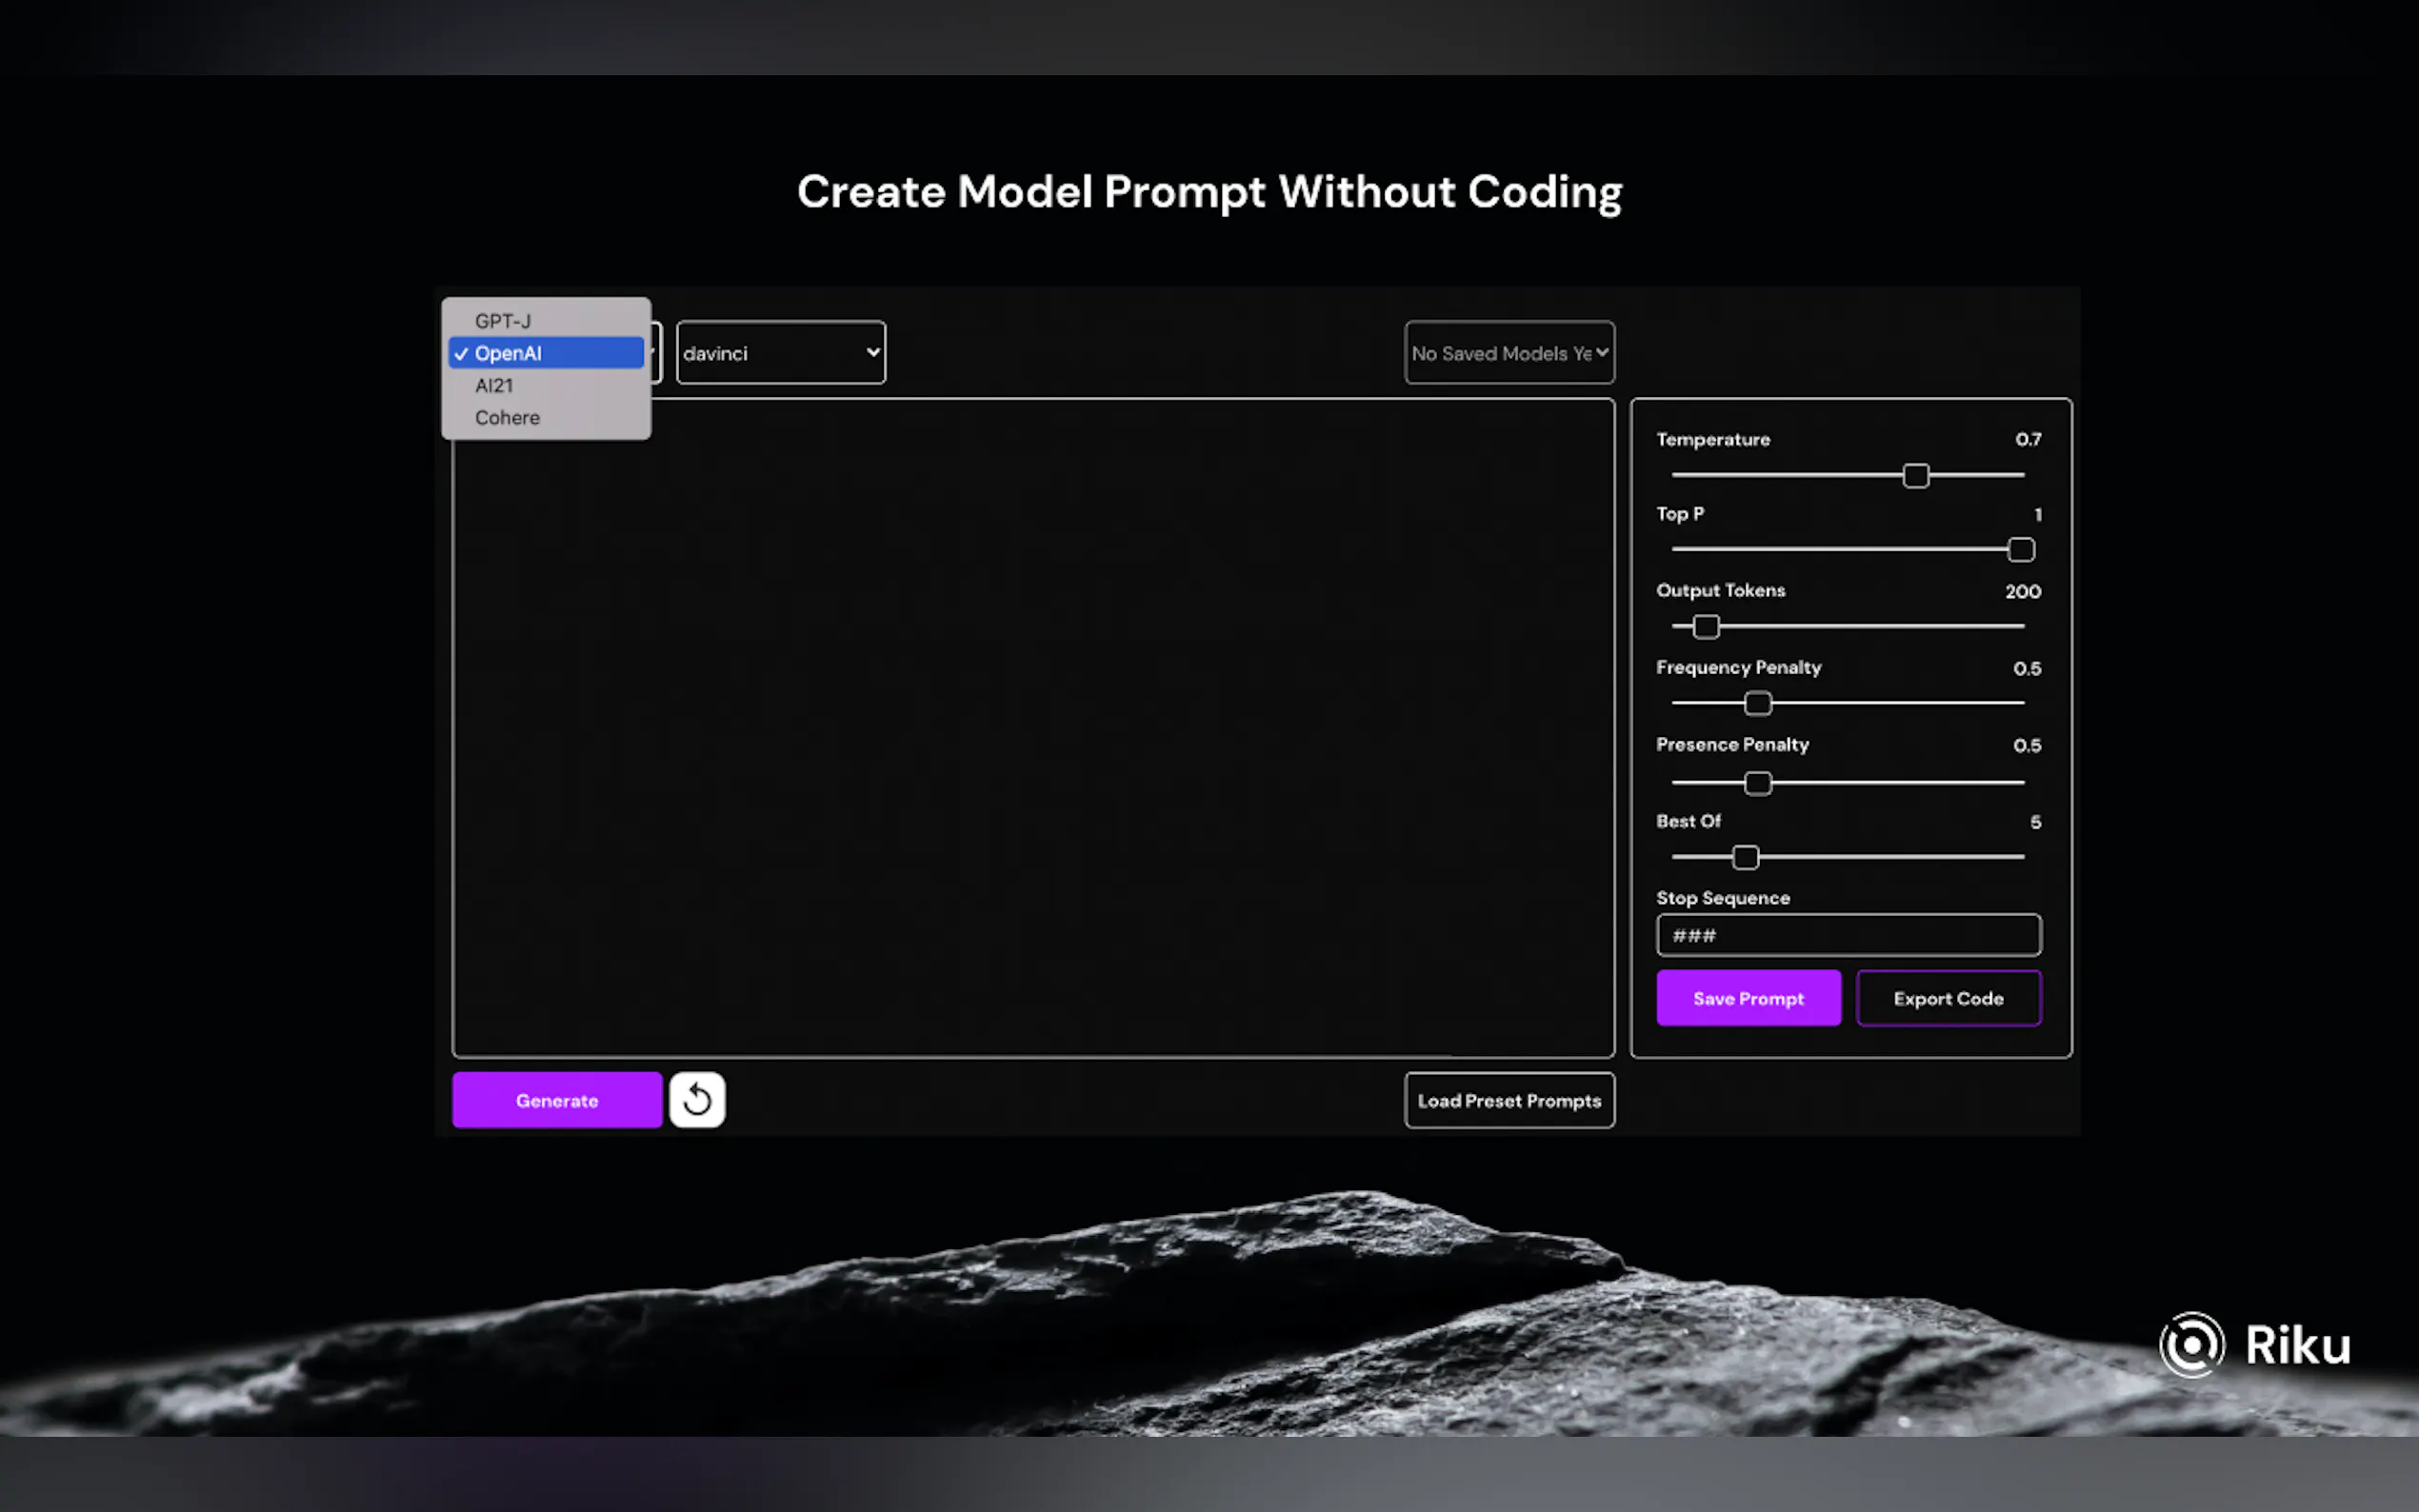Click the Presence Penalty slider thumb
The height and width of the screenshot is (1512, 2419).
(x=1757, y=783)
